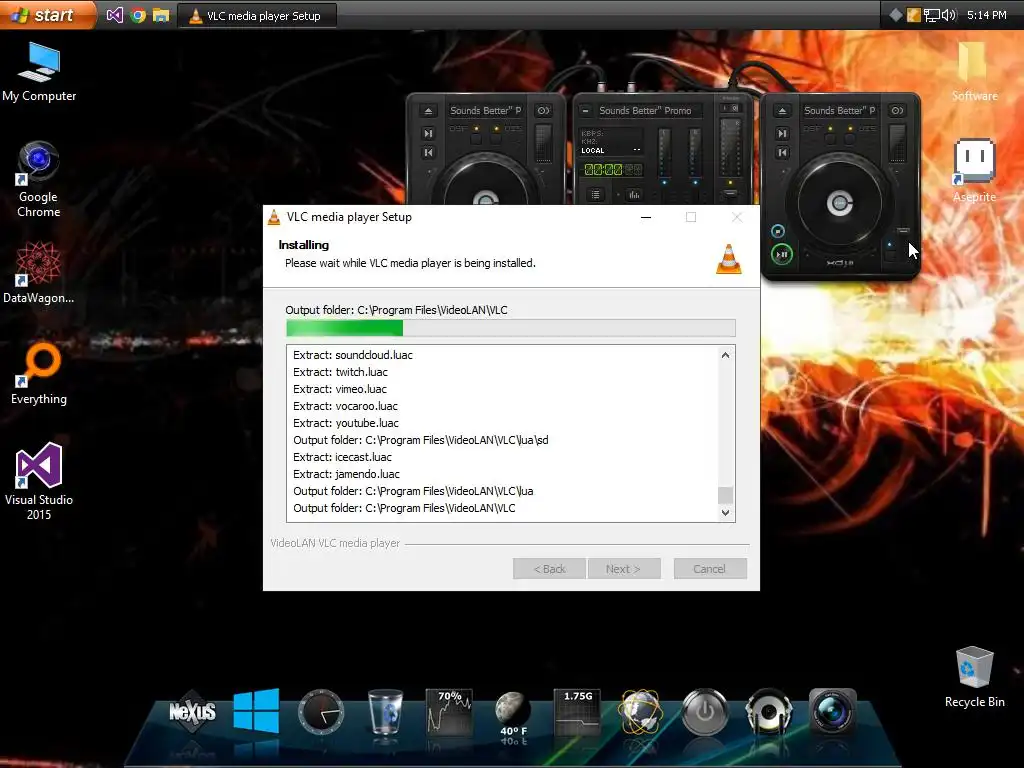Minimize the VLC media player Setup window
The width and height of the screenshot is (1024, 768).
(x=646, y=217)
